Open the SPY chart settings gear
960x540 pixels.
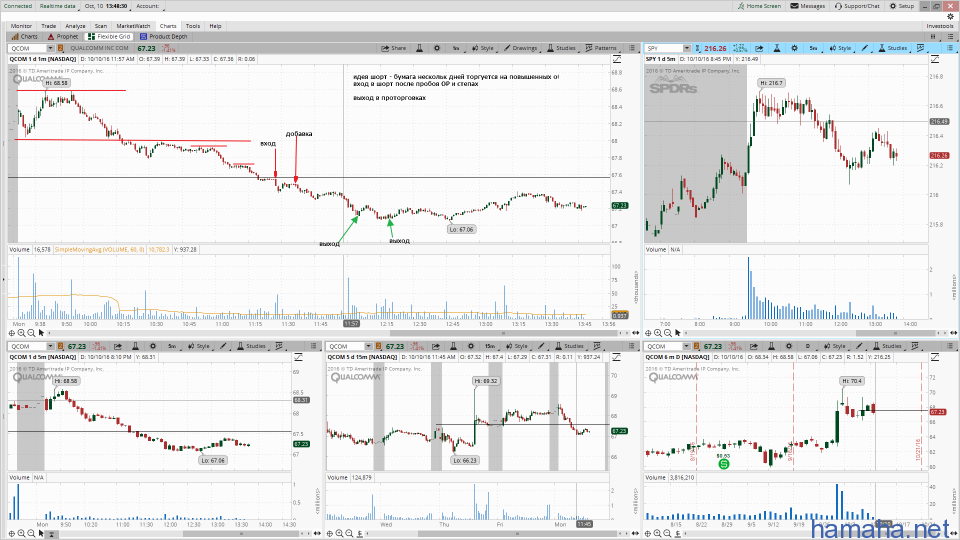click(794, 48)
